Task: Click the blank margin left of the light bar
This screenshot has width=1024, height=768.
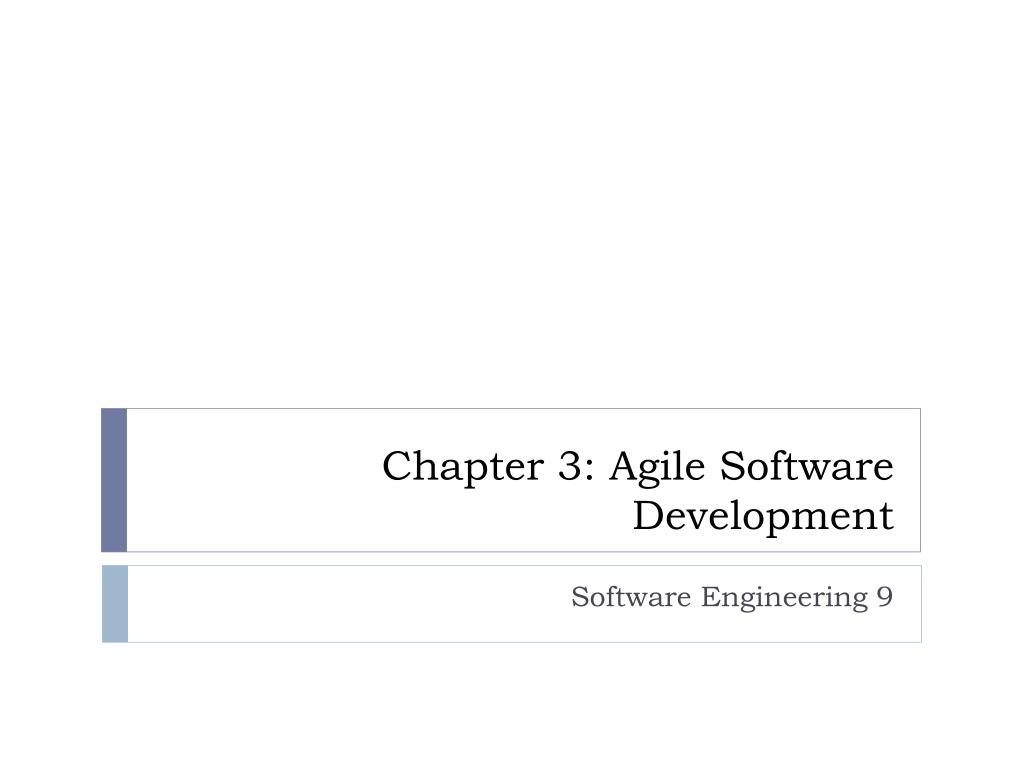Action: point(50,603)
